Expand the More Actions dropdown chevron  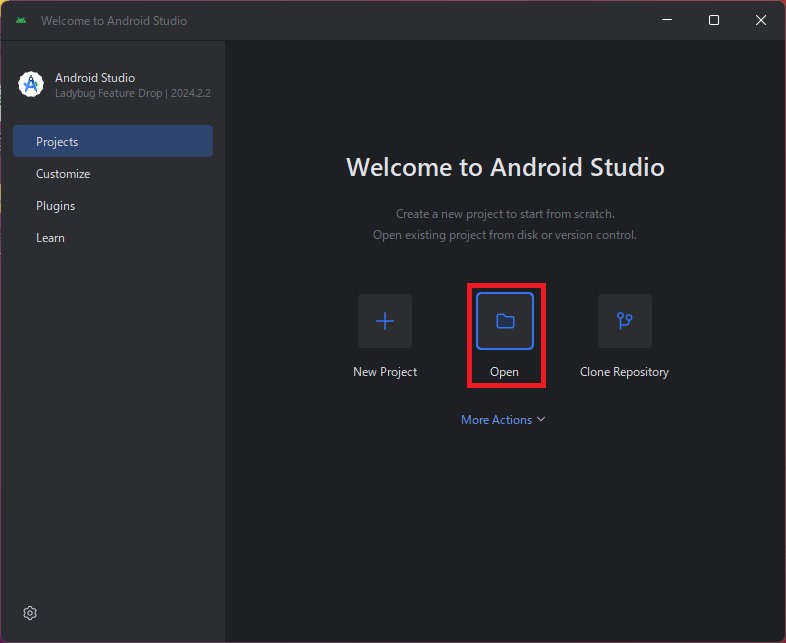542,420
